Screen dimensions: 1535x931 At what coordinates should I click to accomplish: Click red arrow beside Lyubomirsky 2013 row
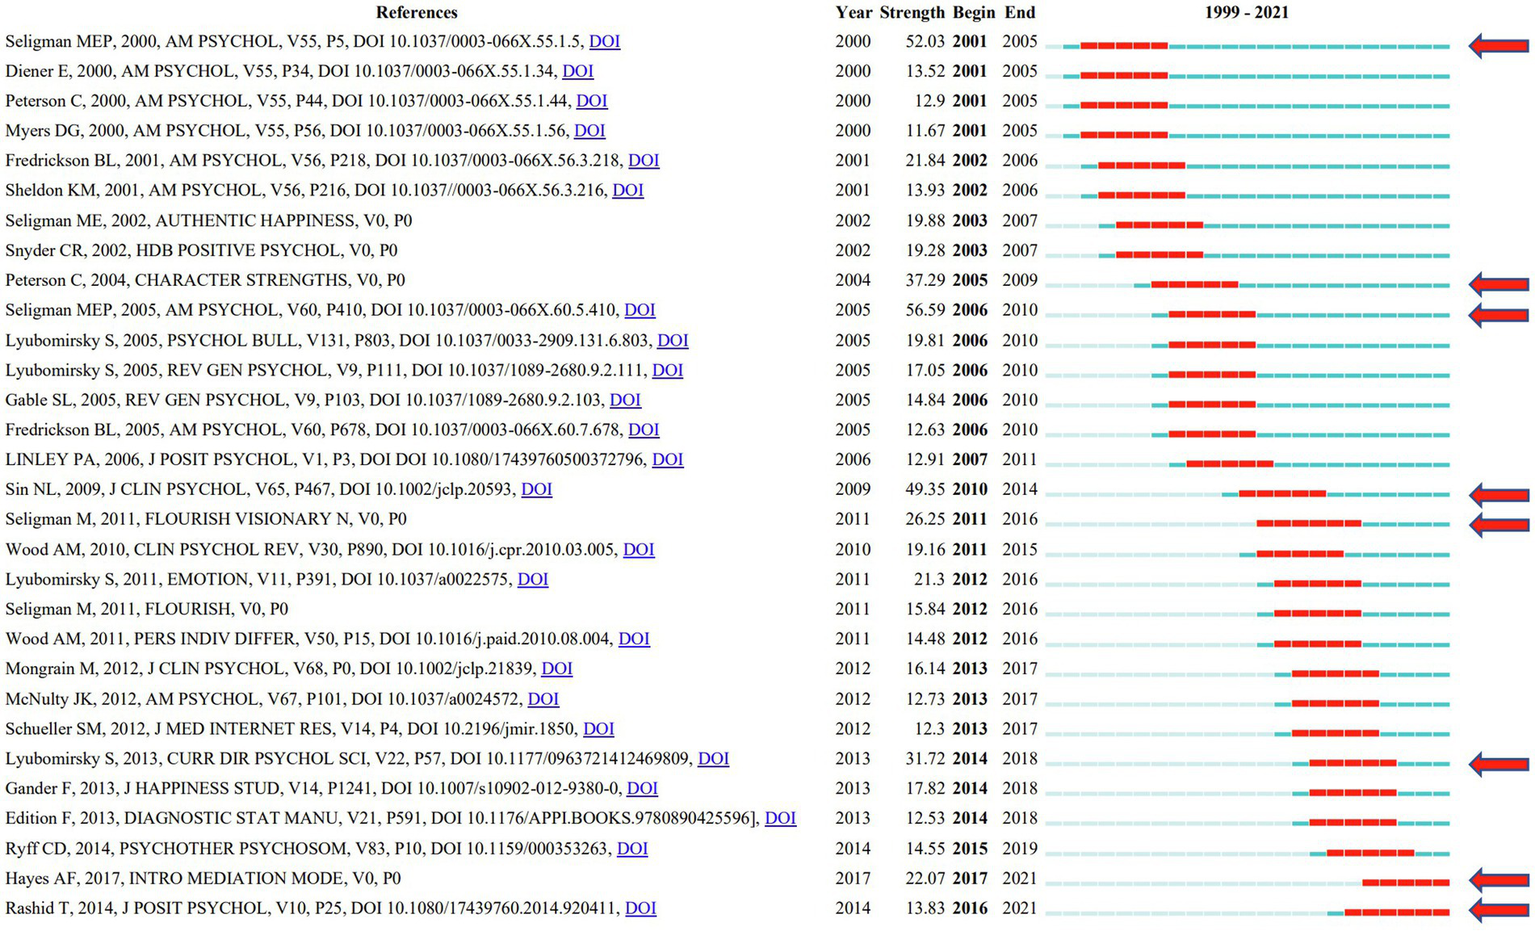pos(1498,763)
